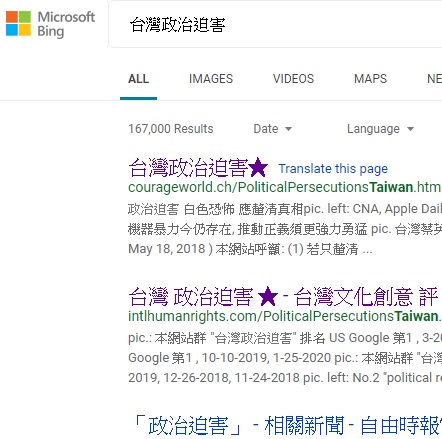Open 「政治迫害」相關新聞 自由時報 result
Viewport: 442px width, 439px height.
(x=288, y=426)
